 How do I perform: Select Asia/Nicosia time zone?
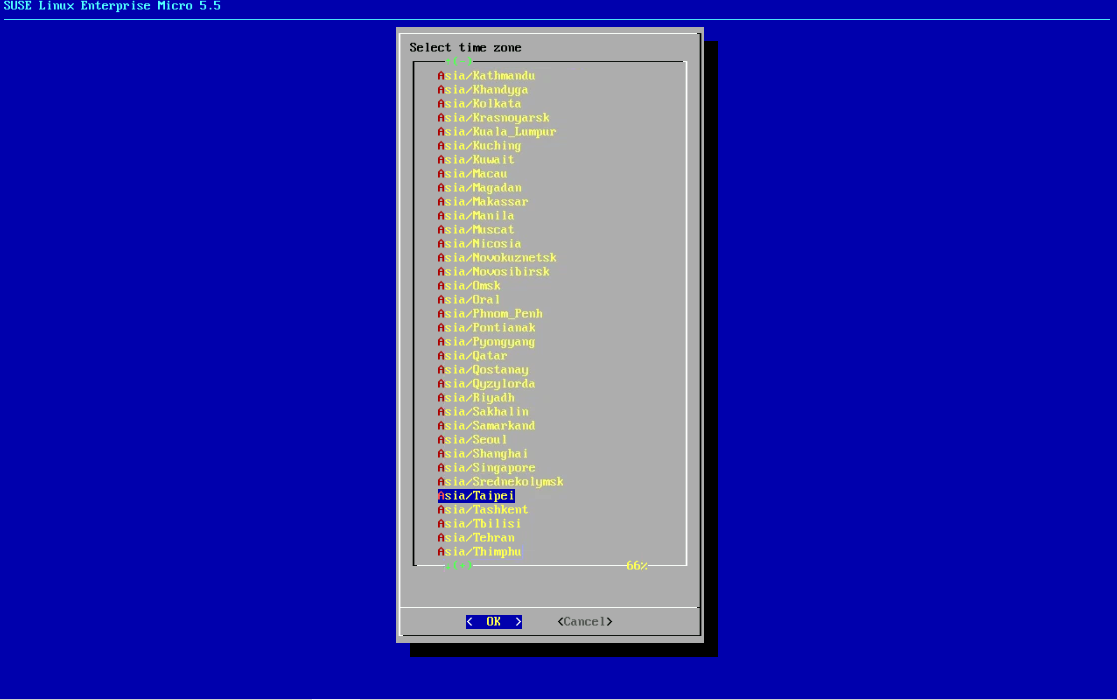(479, 244)
